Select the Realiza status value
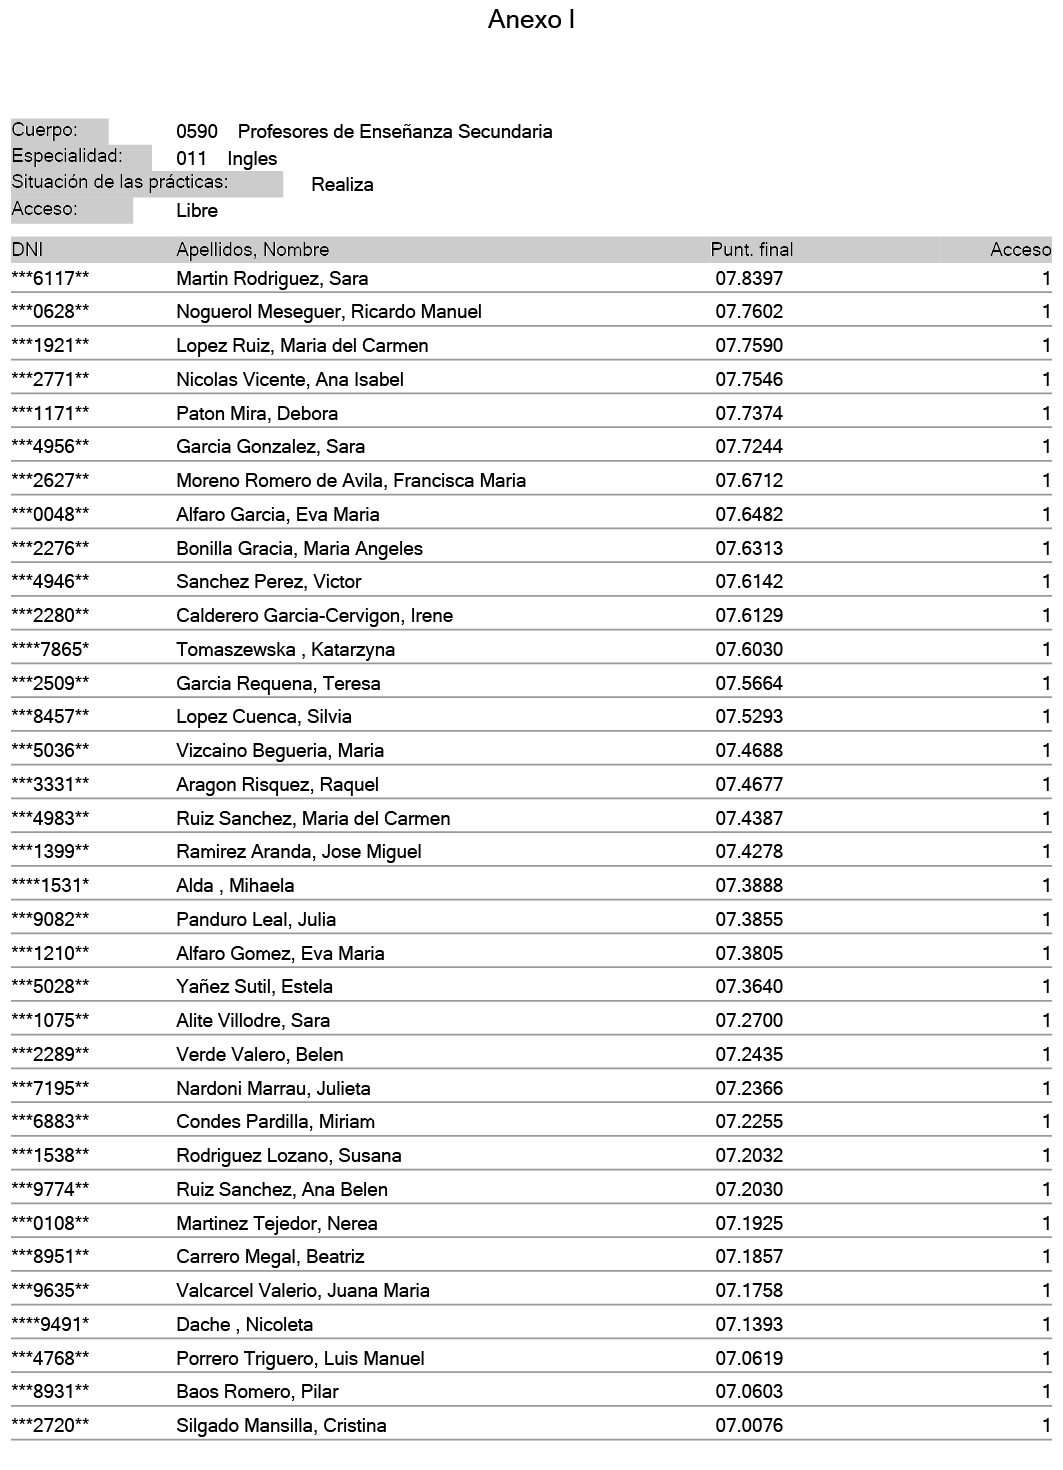This screenshot has width=1063, height=1470. (342, 185)
